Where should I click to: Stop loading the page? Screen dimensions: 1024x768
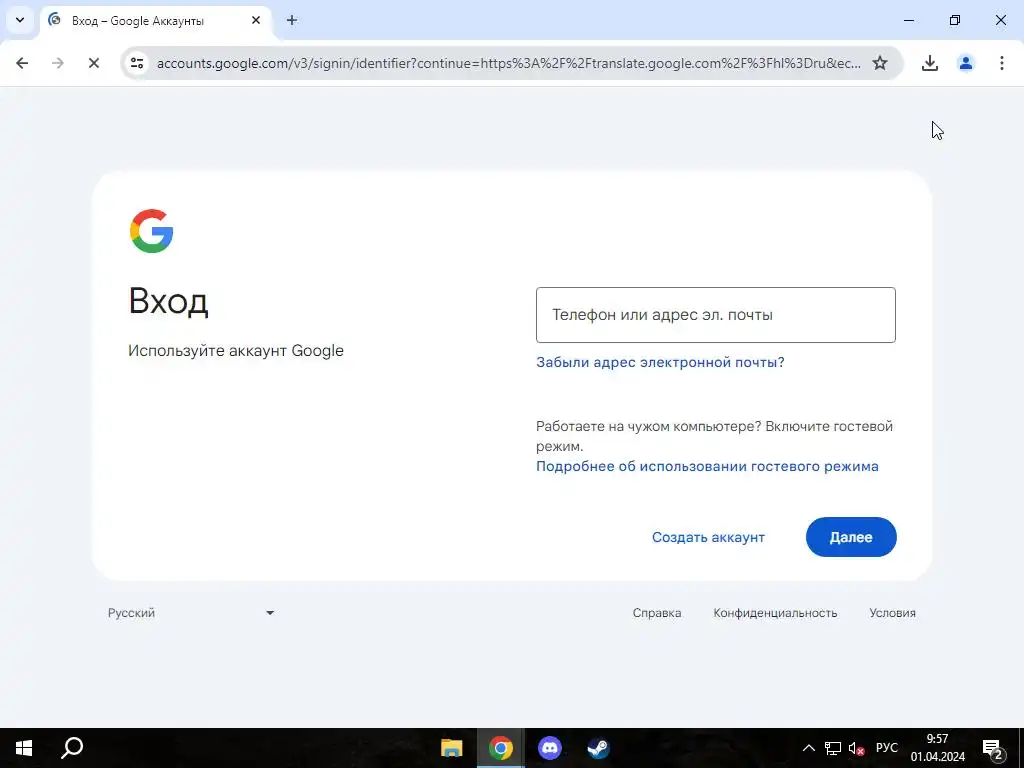coord(93,63)
